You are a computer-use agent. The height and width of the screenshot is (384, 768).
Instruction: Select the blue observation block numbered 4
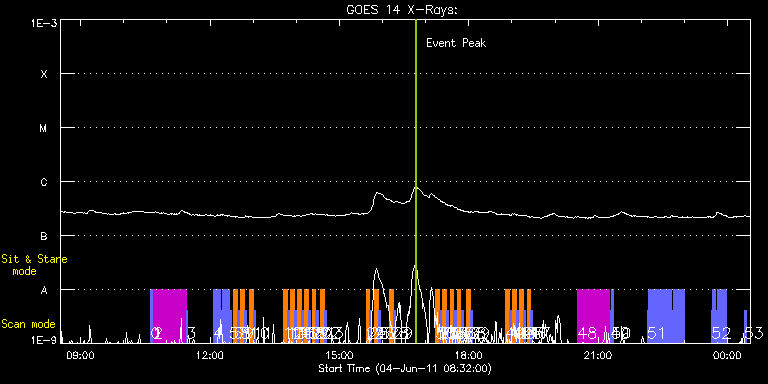(221, 316)
